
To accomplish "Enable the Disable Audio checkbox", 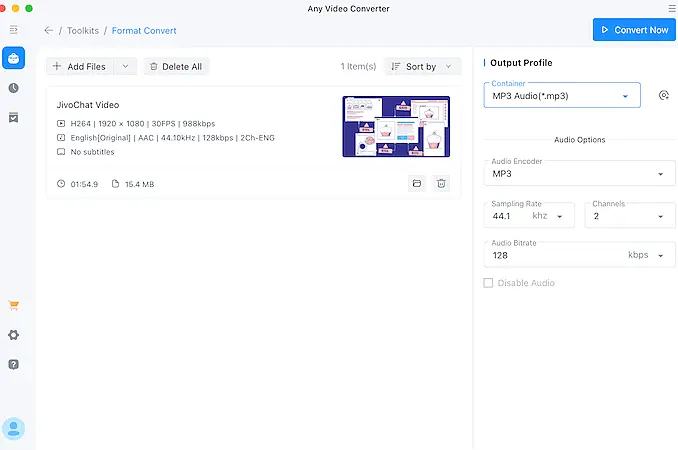I will [488, 283].
